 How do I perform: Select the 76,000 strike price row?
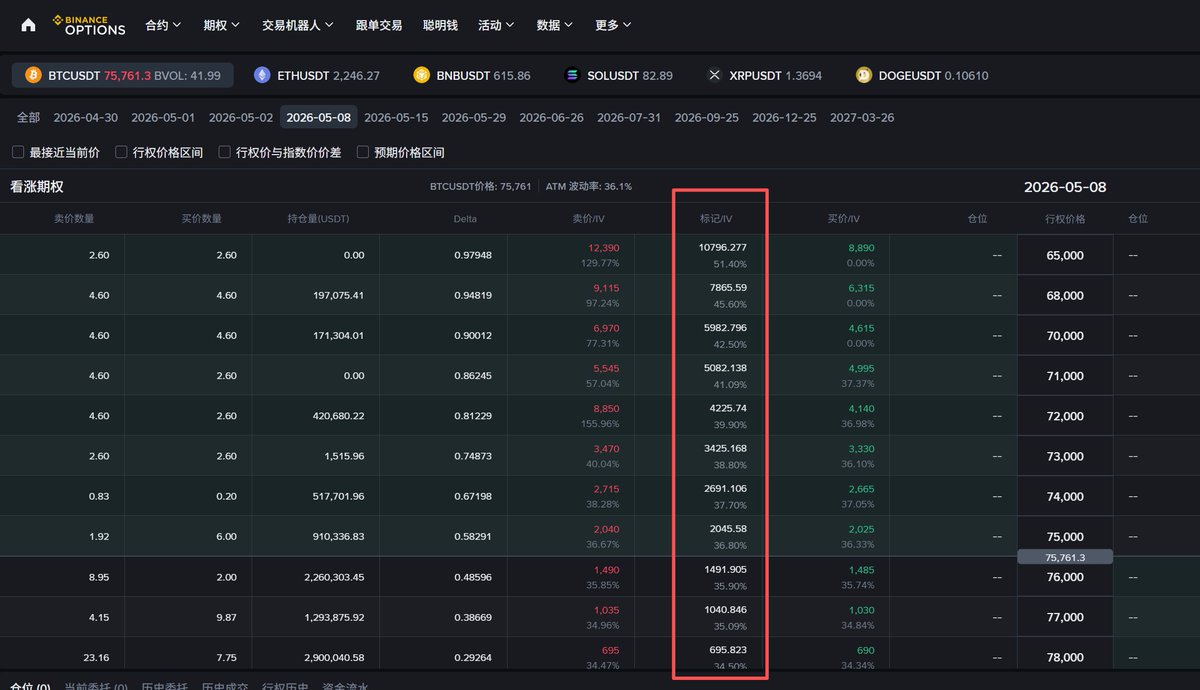pos(600,577)
